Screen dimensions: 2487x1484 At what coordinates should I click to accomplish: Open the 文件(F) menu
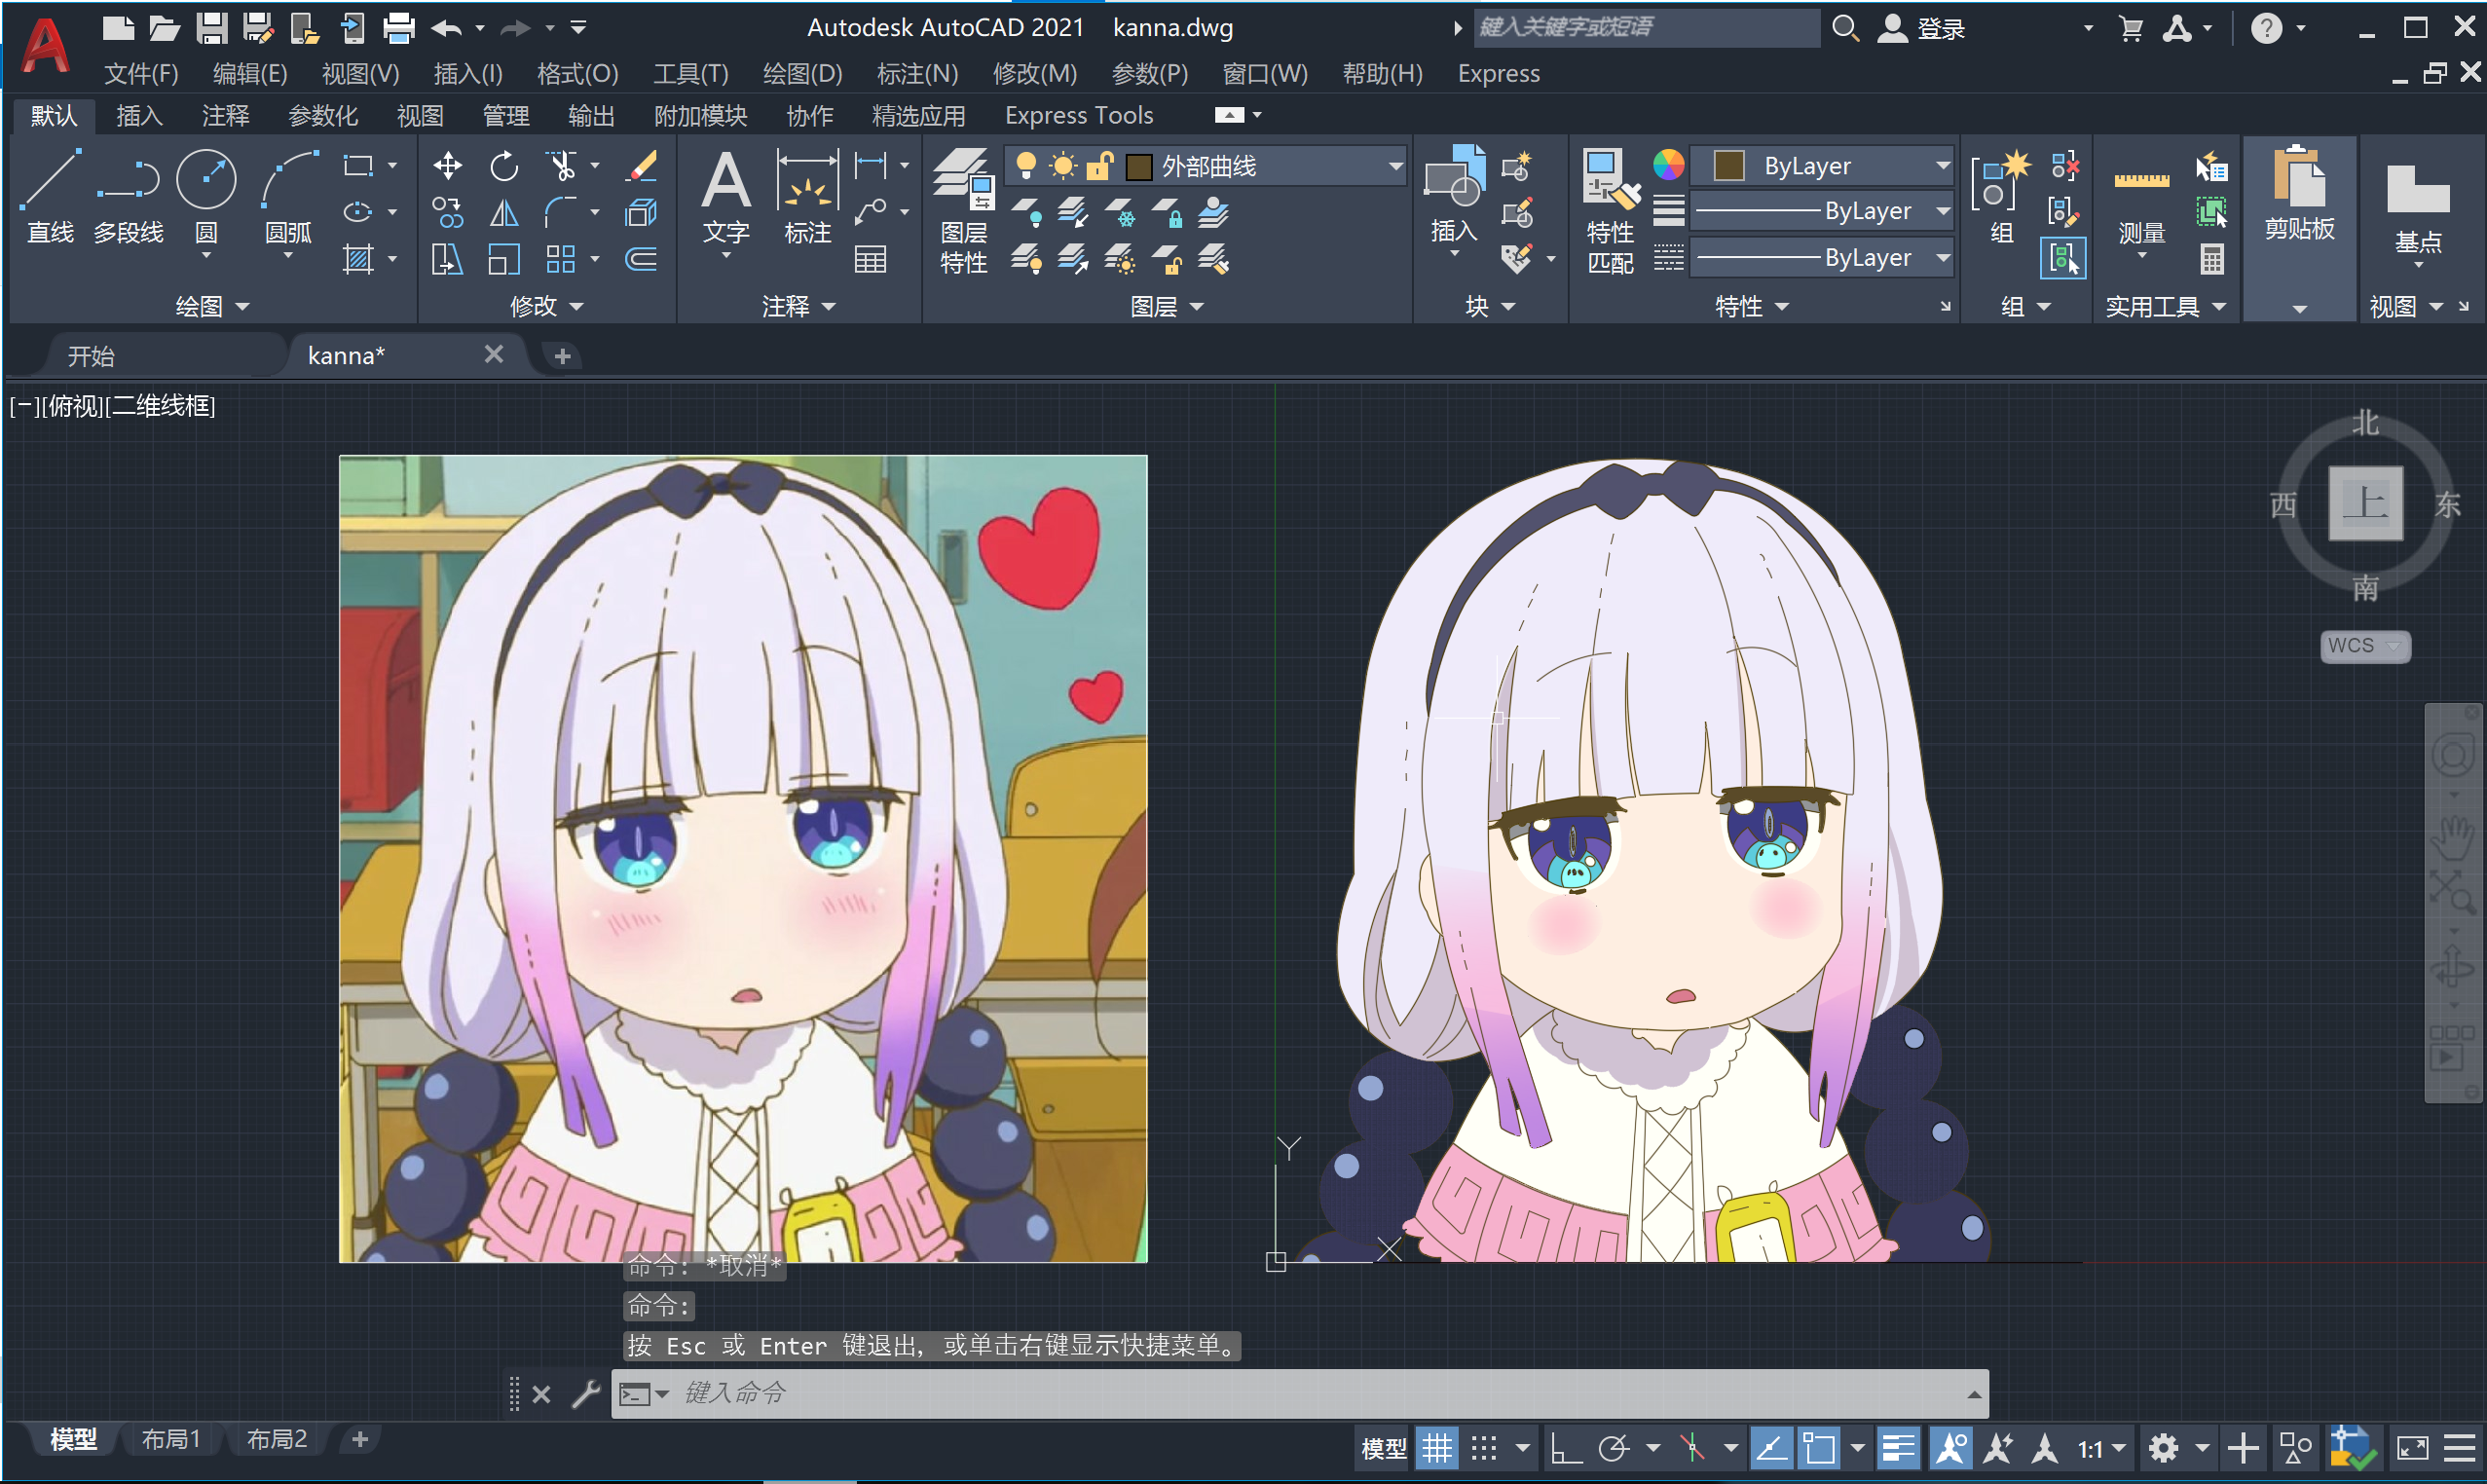pos(141,74)
